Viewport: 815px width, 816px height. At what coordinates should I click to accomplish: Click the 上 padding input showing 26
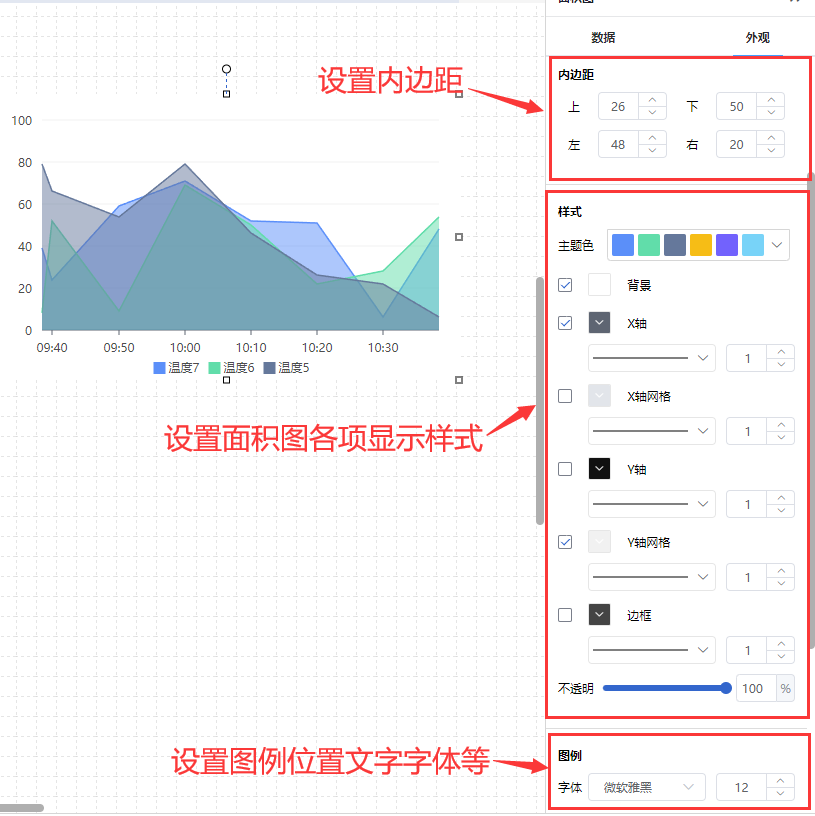click(618, 106)
